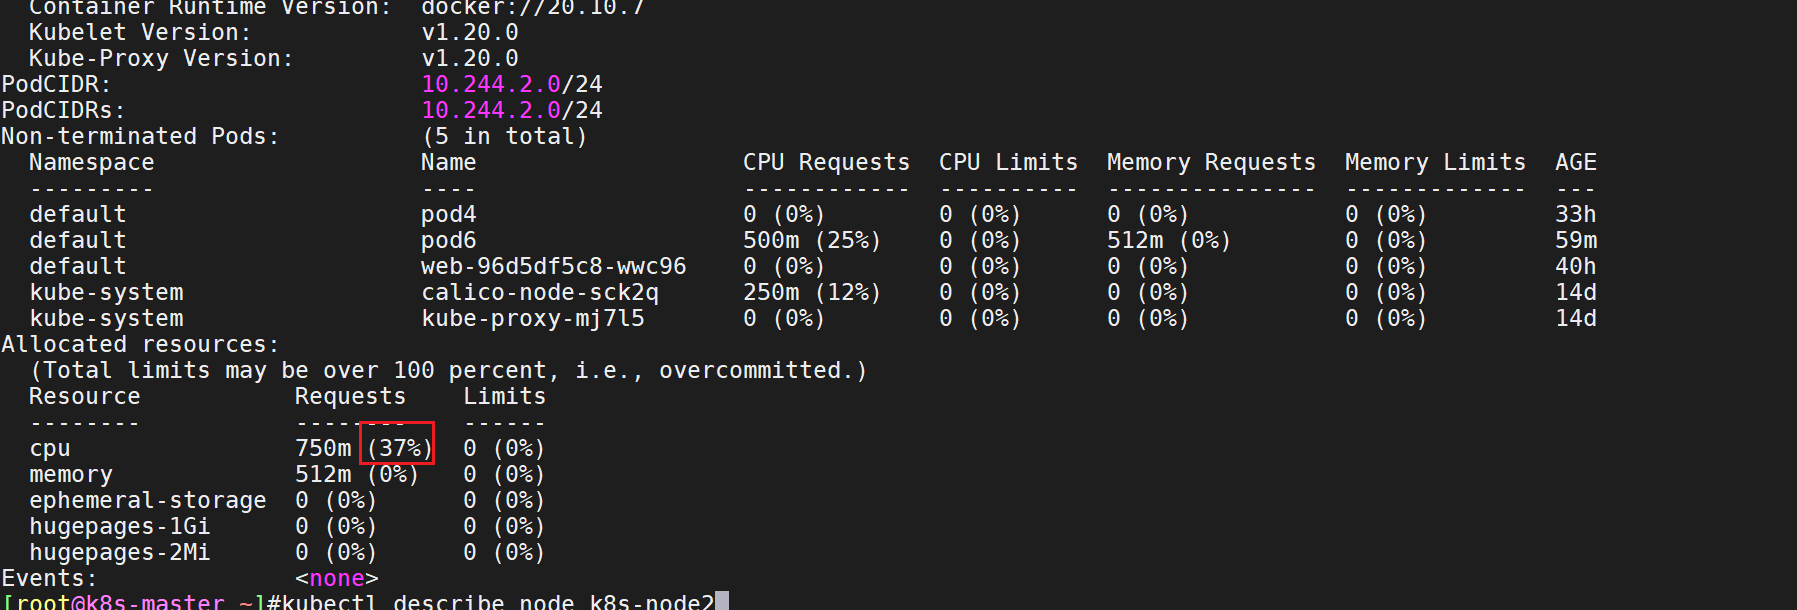Select the pod6 entry text
The image size is (1797, 610).
(x=448, y=241)
